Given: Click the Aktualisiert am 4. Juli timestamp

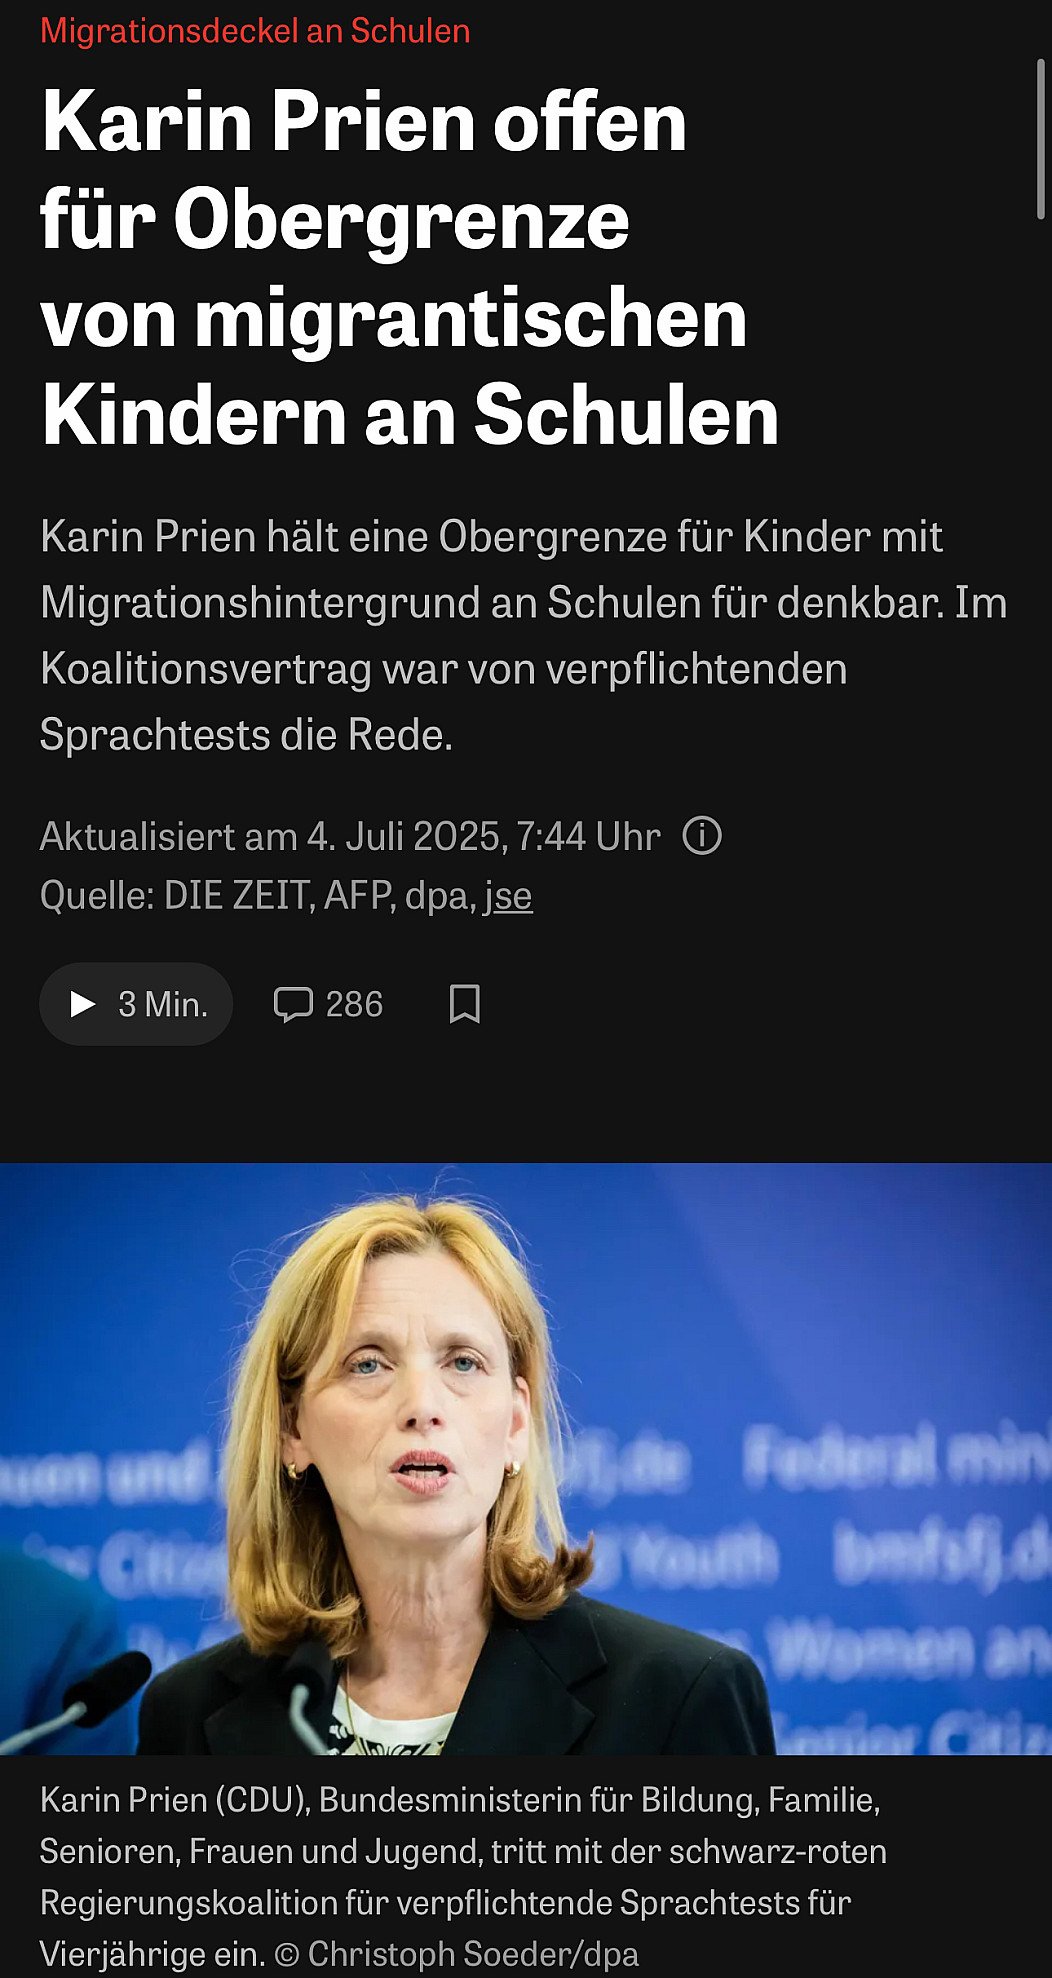Looking at the screenshot, I should [x=350, y=836].
